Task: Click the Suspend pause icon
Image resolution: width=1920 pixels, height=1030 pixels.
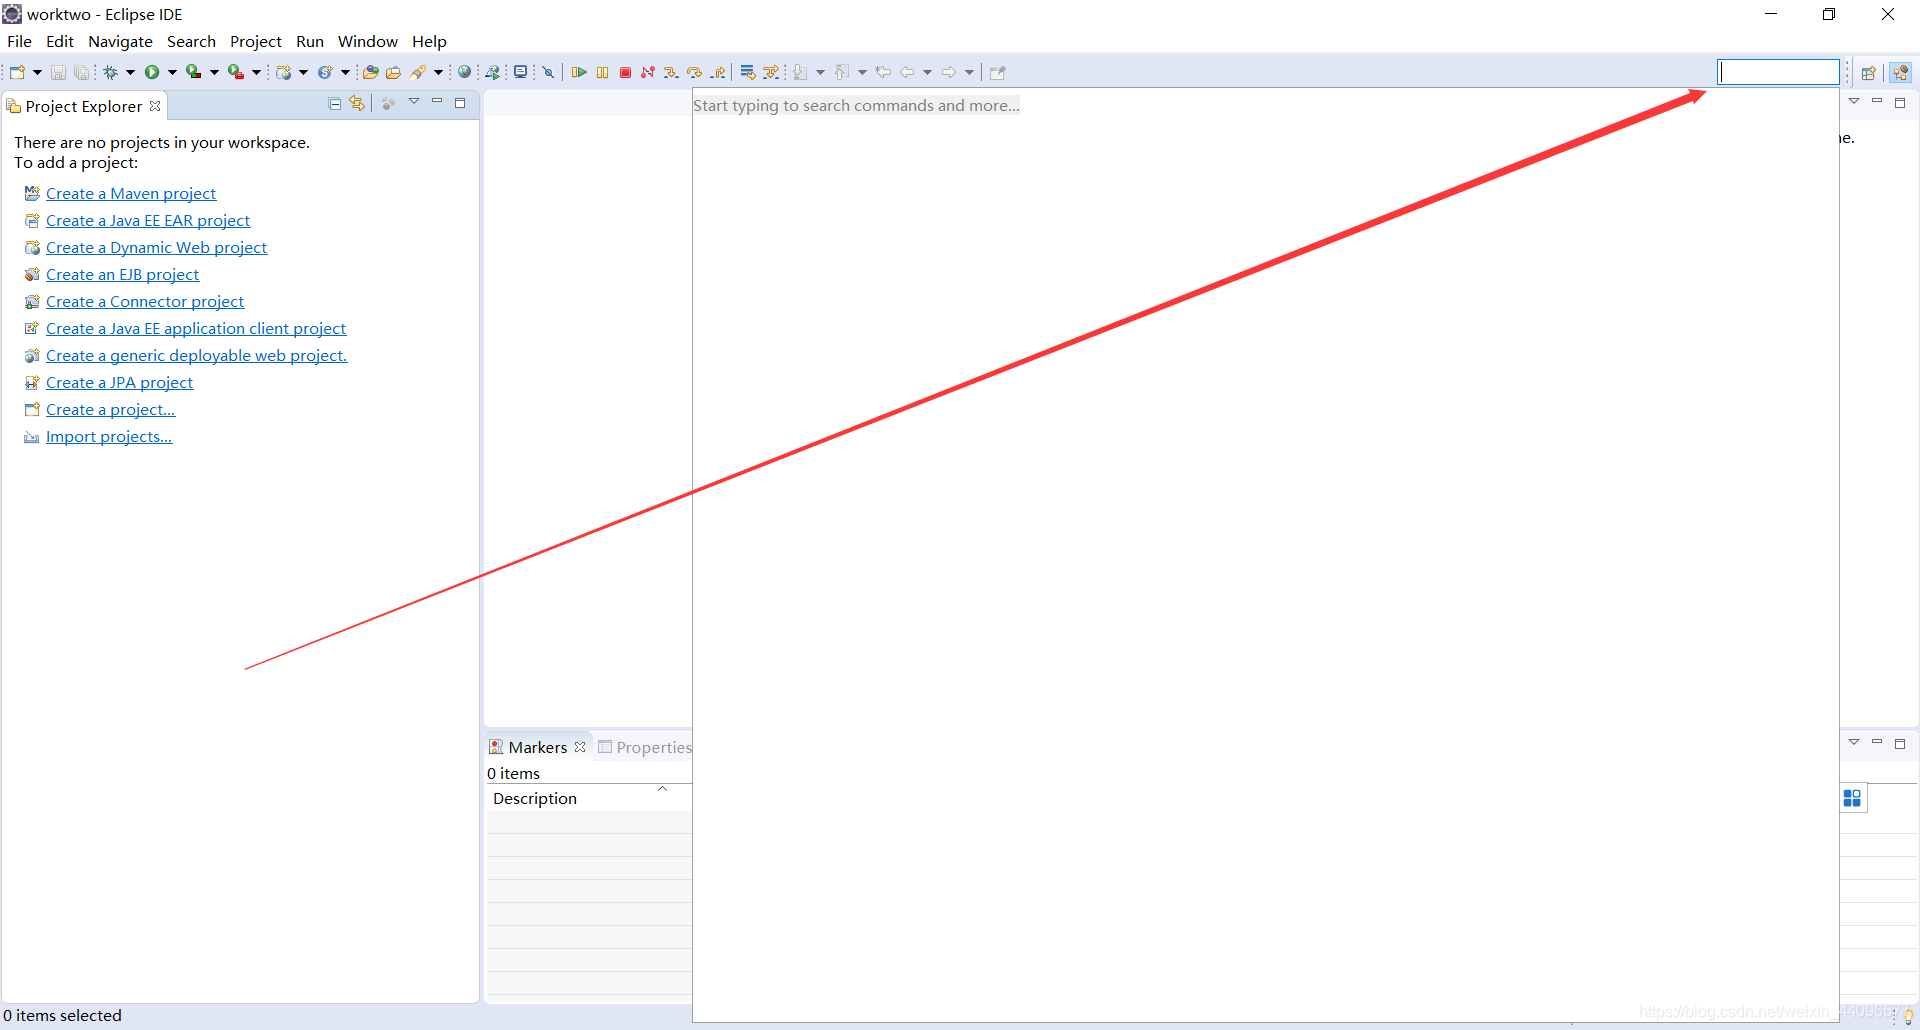Action: pos(602,72)
